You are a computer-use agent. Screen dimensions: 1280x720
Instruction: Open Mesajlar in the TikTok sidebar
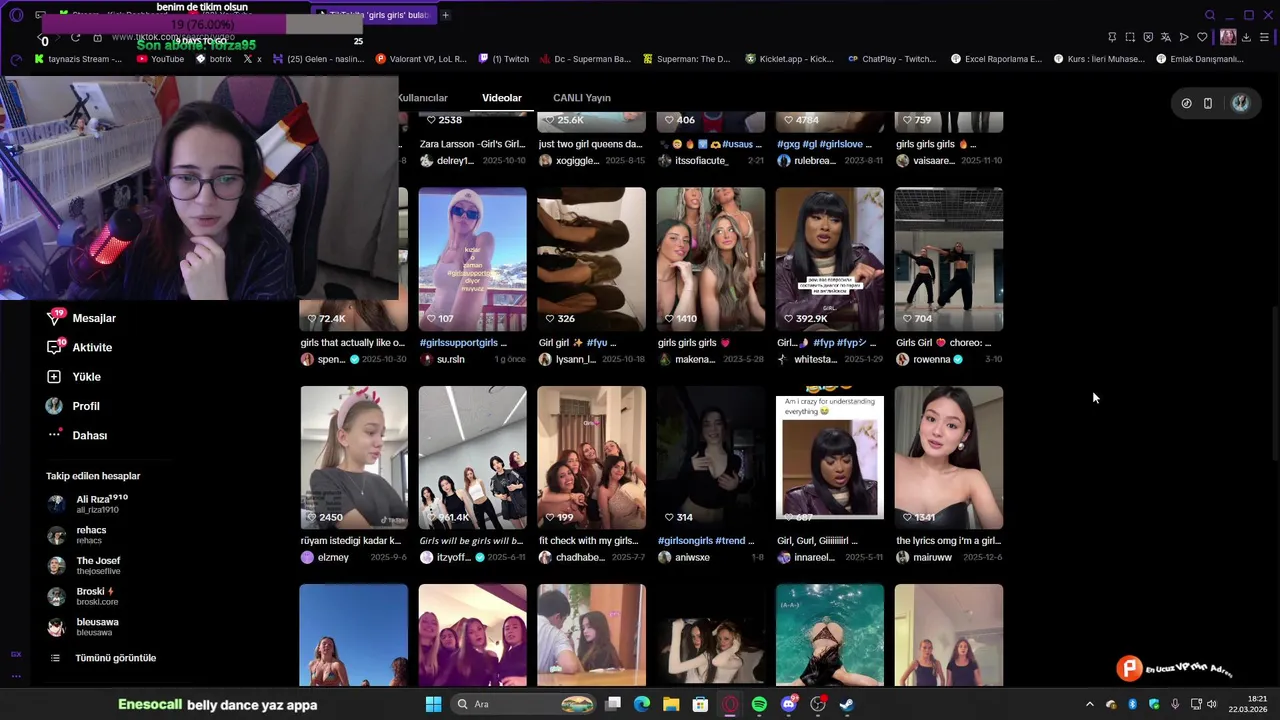[82, 318]
